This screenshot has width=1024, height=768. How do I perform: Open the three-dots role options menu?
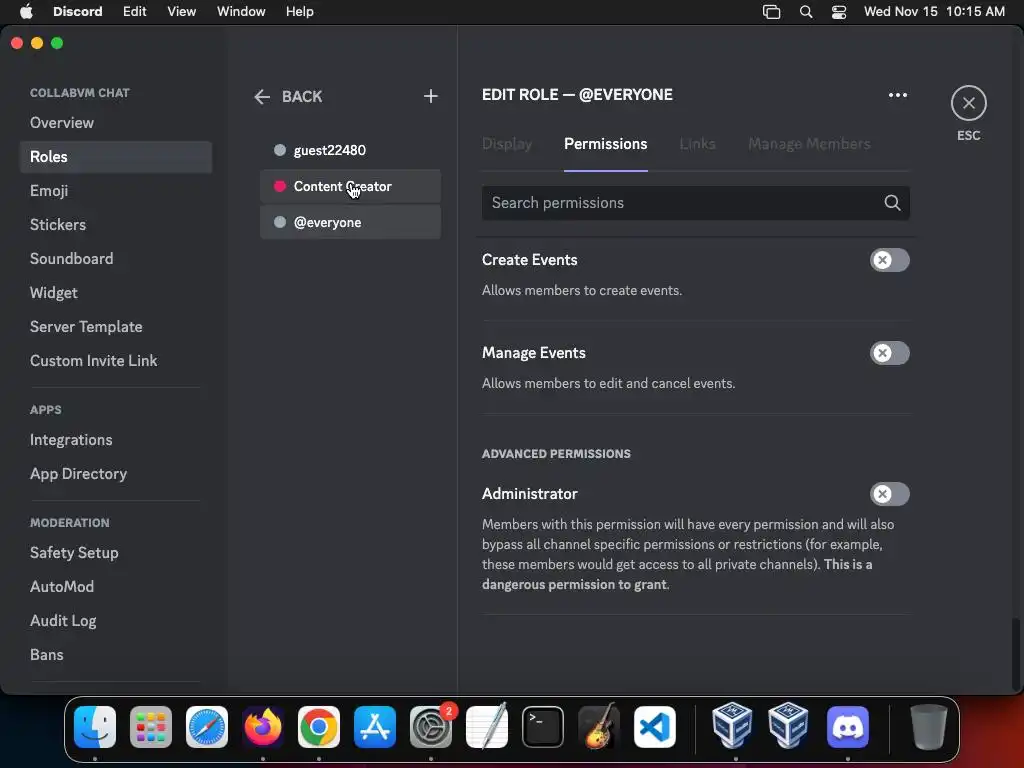(898, 95)
